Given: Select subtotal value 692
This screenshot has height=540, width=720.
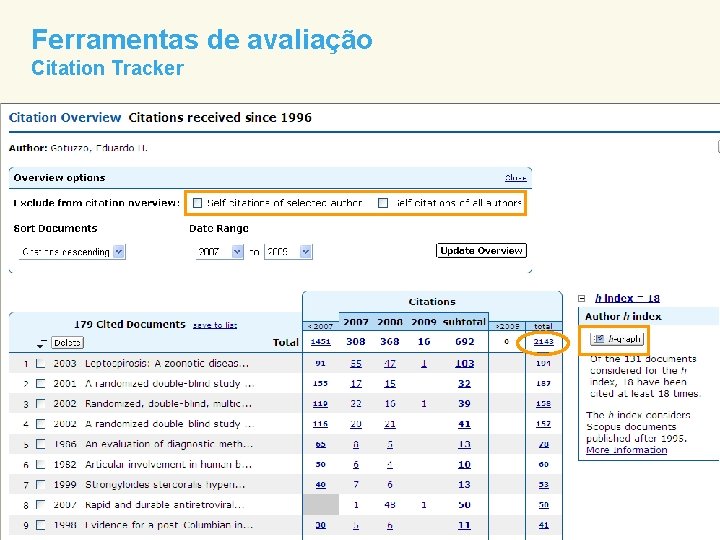Looking at the screenshot, I should pyautogui.click(x=464, y=342).
